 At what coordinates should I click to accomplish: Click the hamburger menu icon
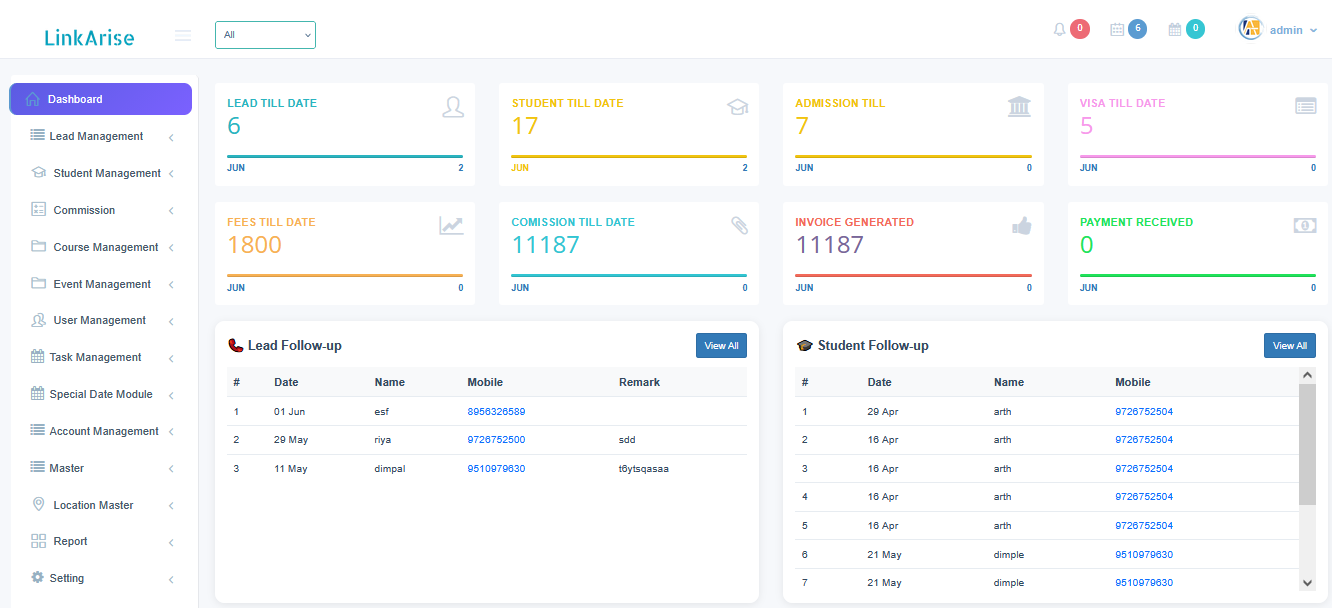pyautogui.click(x=183, y=36)
